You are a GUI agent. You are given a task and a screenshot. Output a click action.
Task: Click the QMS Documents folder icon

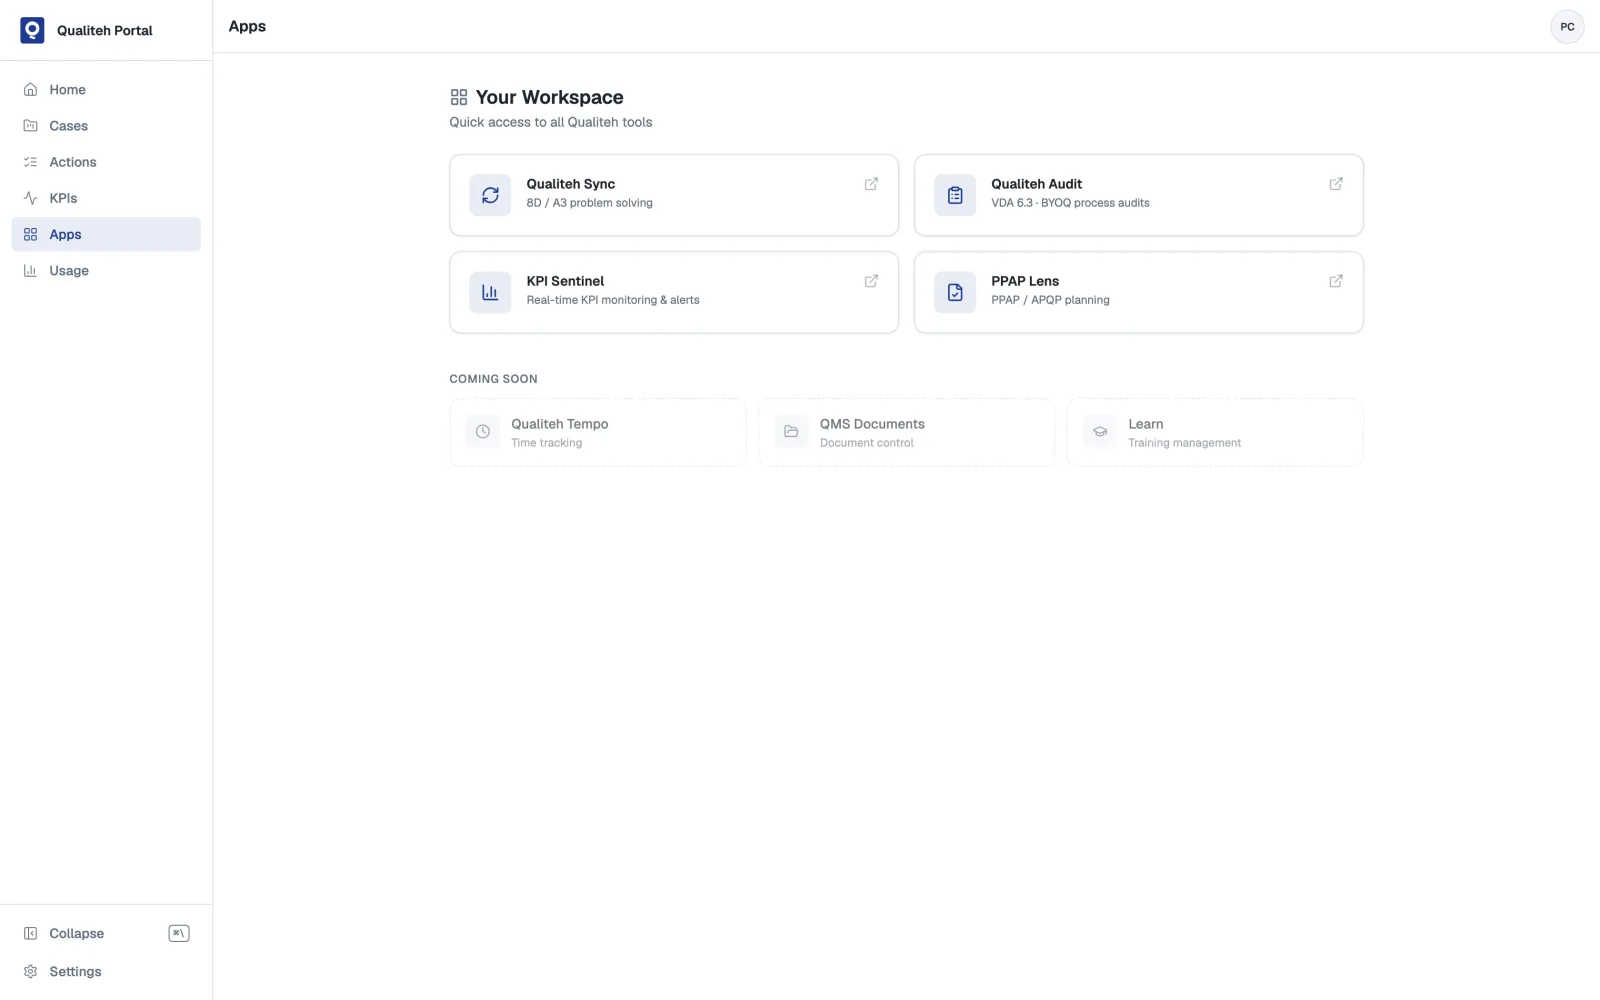coord(791,431)
